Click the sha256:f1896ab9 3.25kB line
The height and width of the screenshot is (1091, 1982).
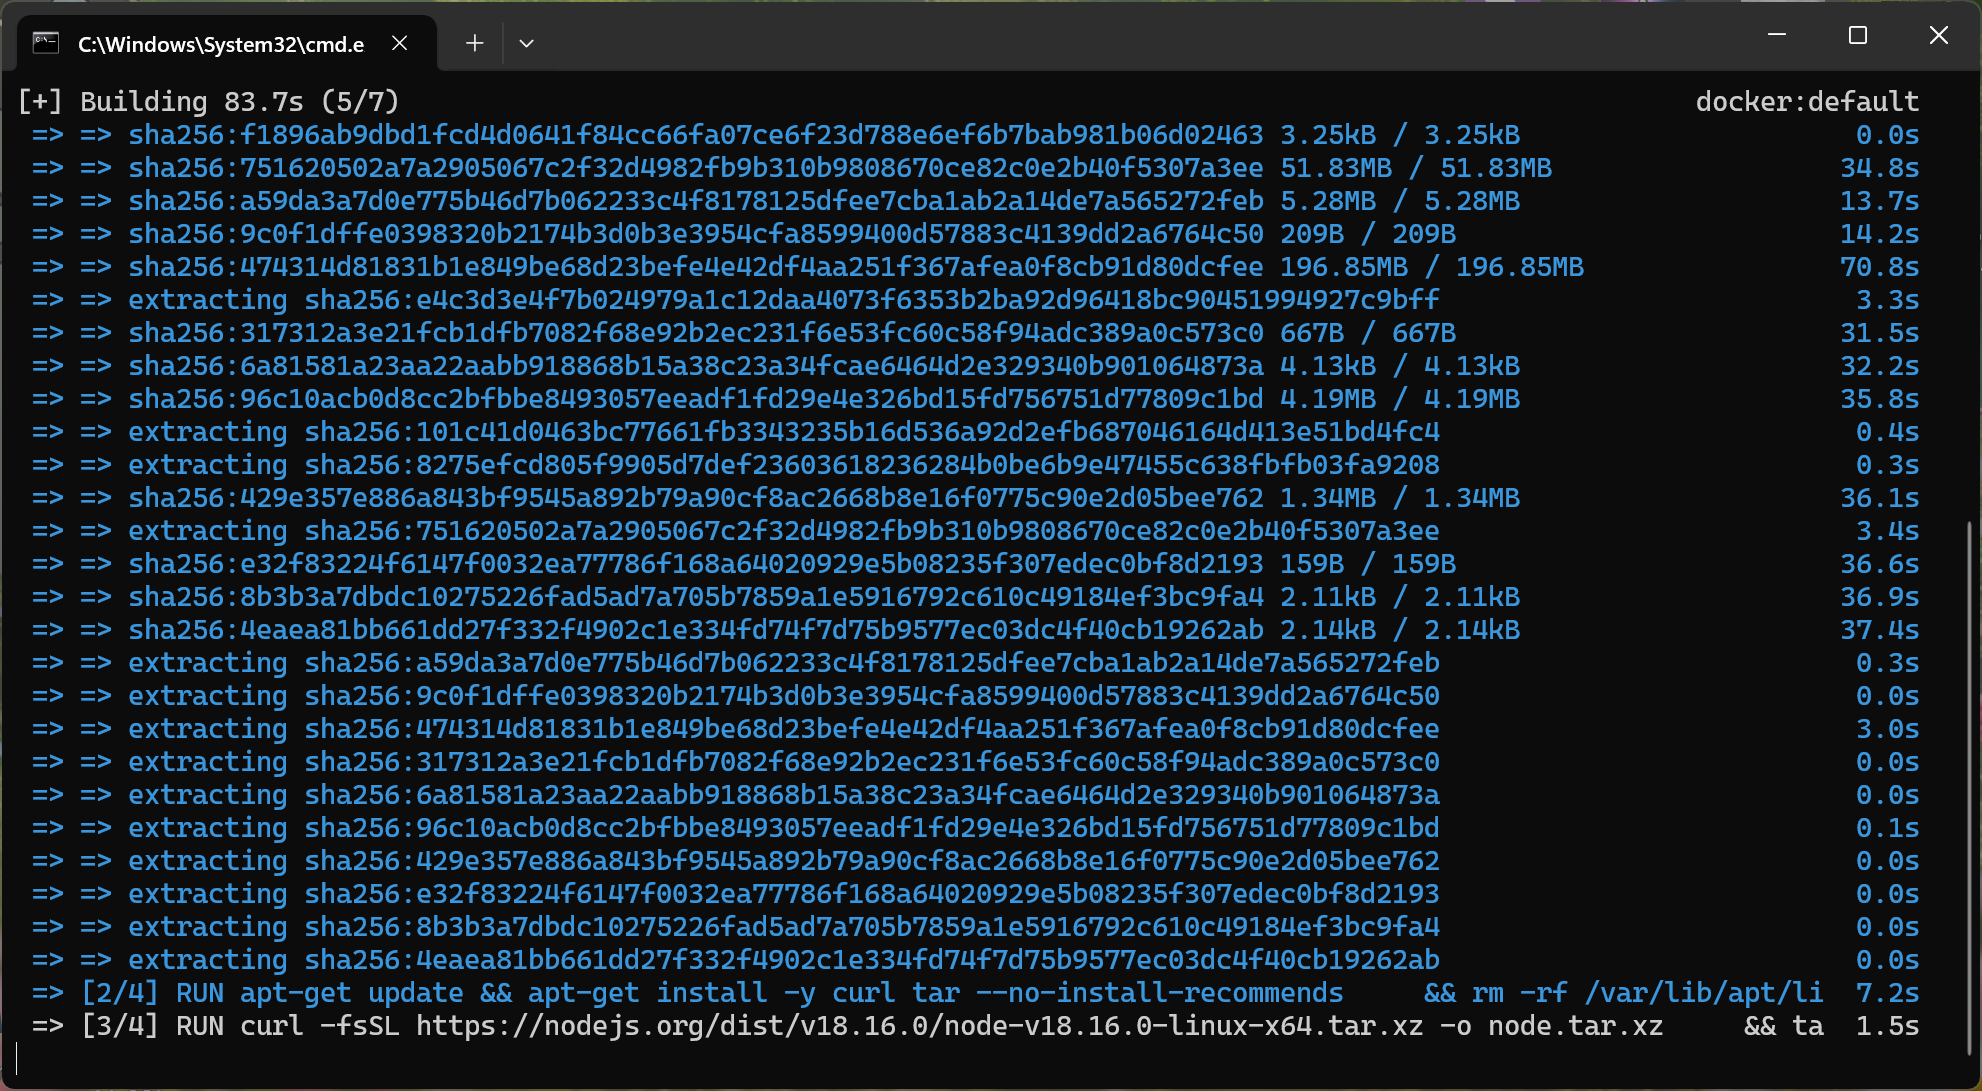tap(975, 134)
